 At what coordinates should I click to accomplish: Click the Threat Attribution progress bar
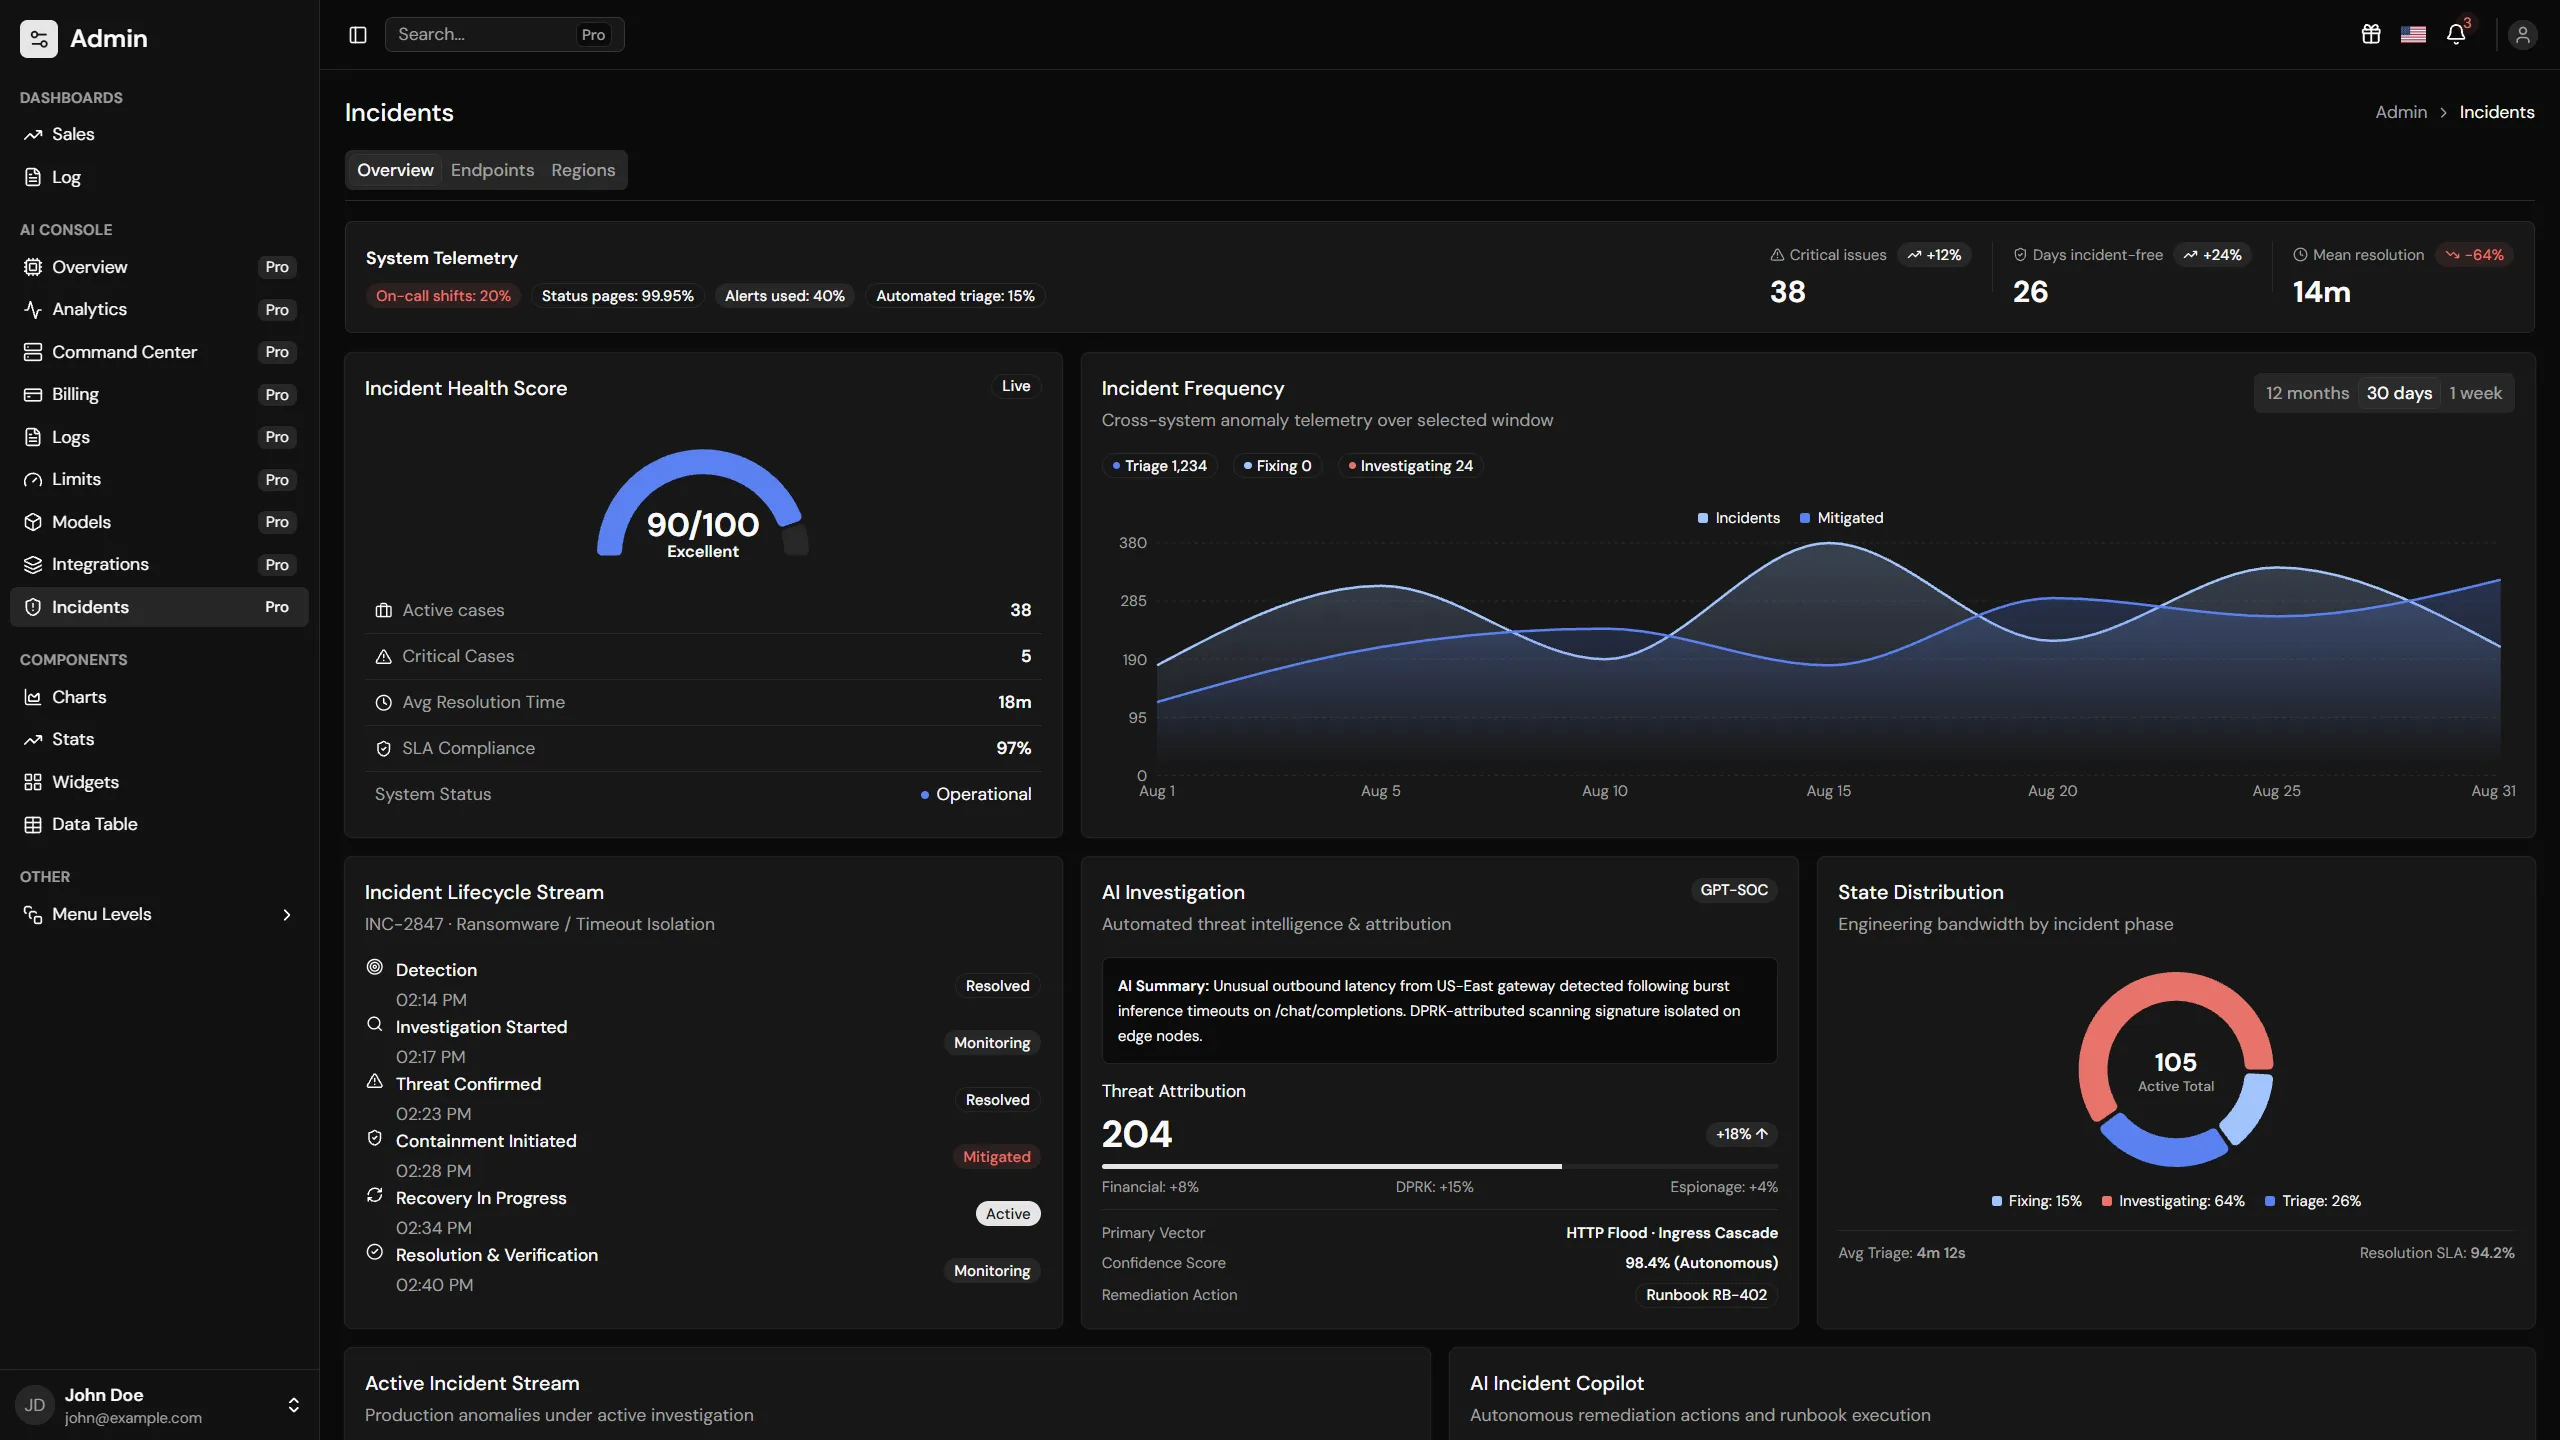[1439, 1166]
